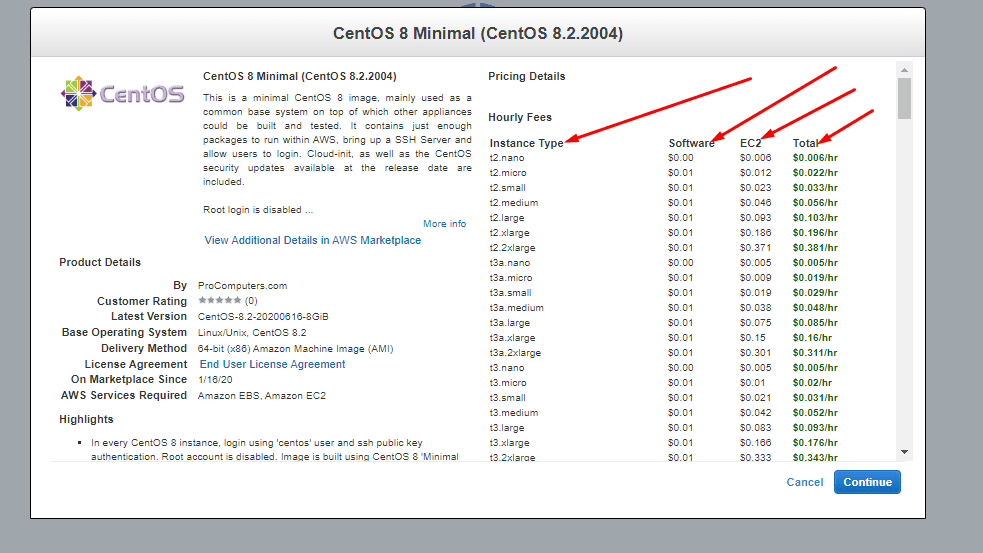Click the t3.micro instance type
The height and width of the screenshot is (553, 983).
click(x=508, y=383)
